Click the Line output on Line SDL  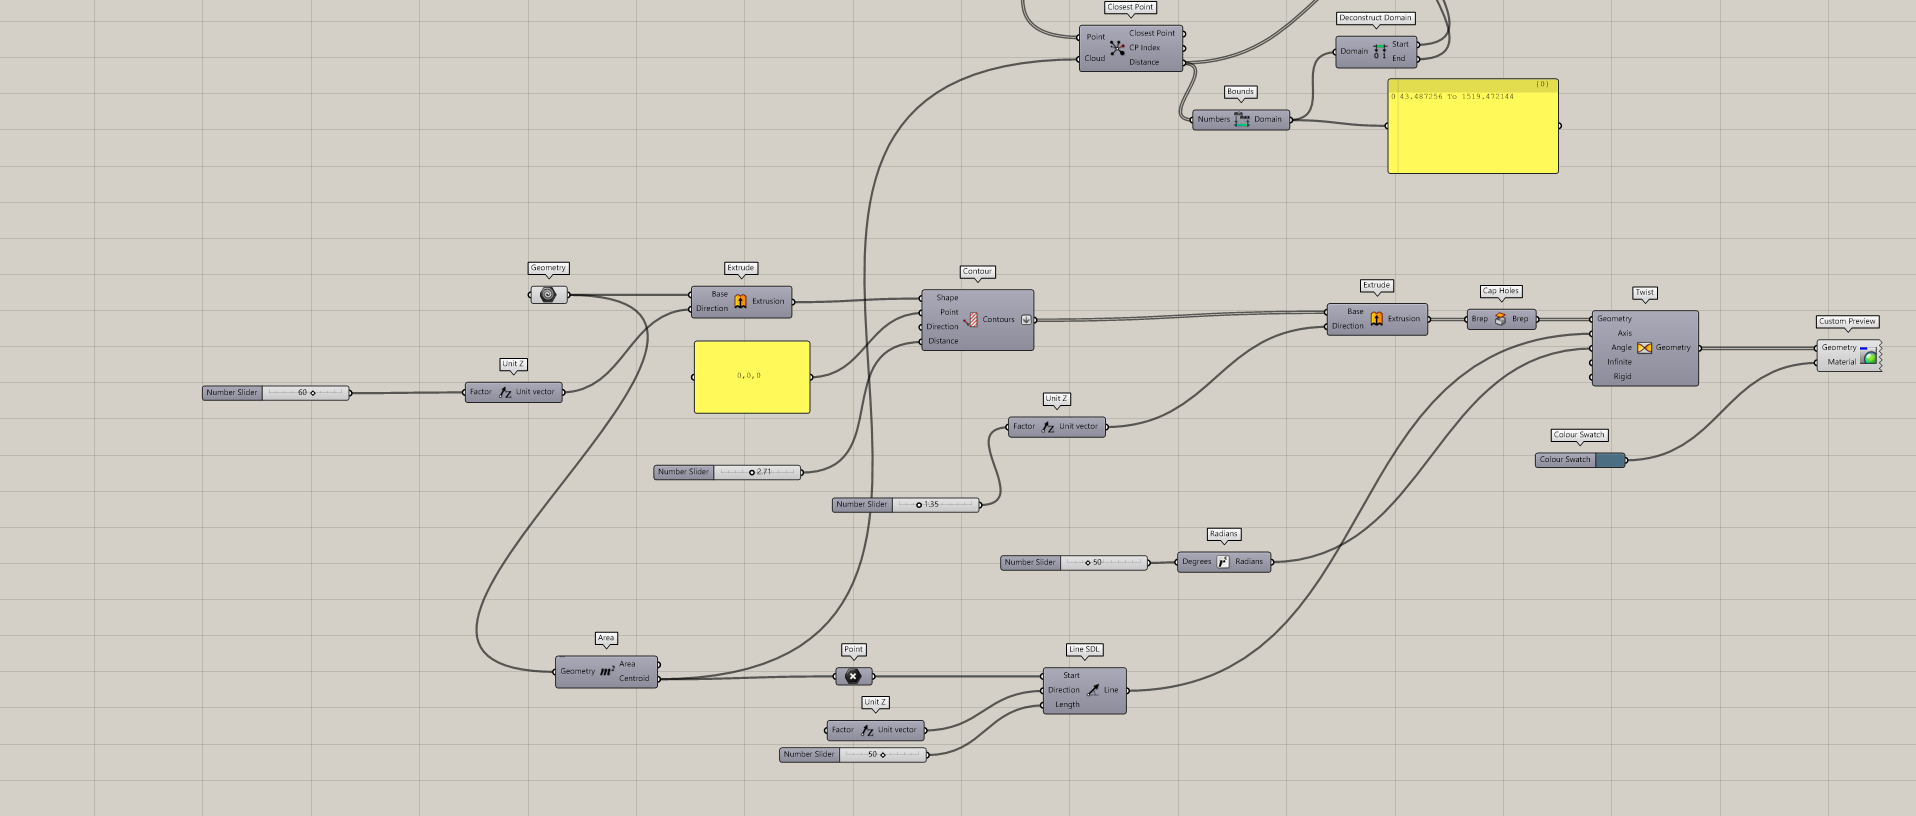coord(1111,690)
